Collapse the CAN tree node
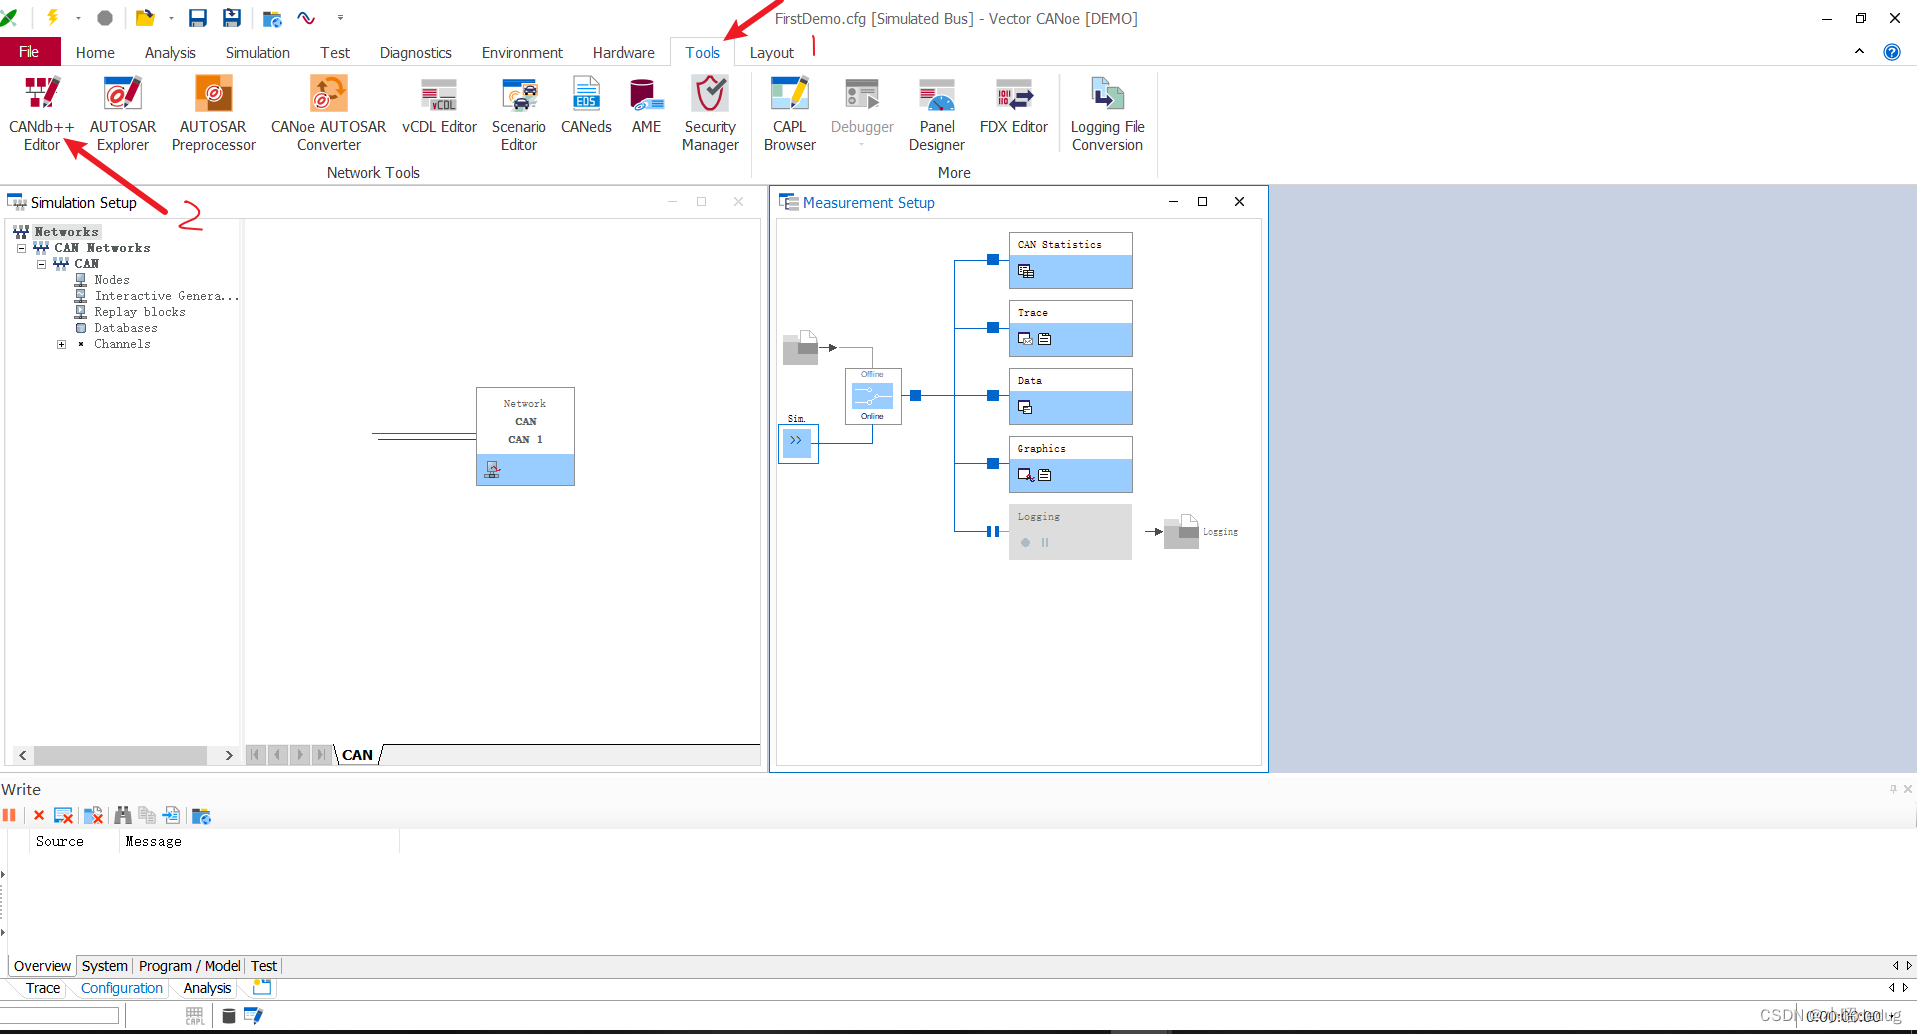1917x1034 pixels. (41, 264)
